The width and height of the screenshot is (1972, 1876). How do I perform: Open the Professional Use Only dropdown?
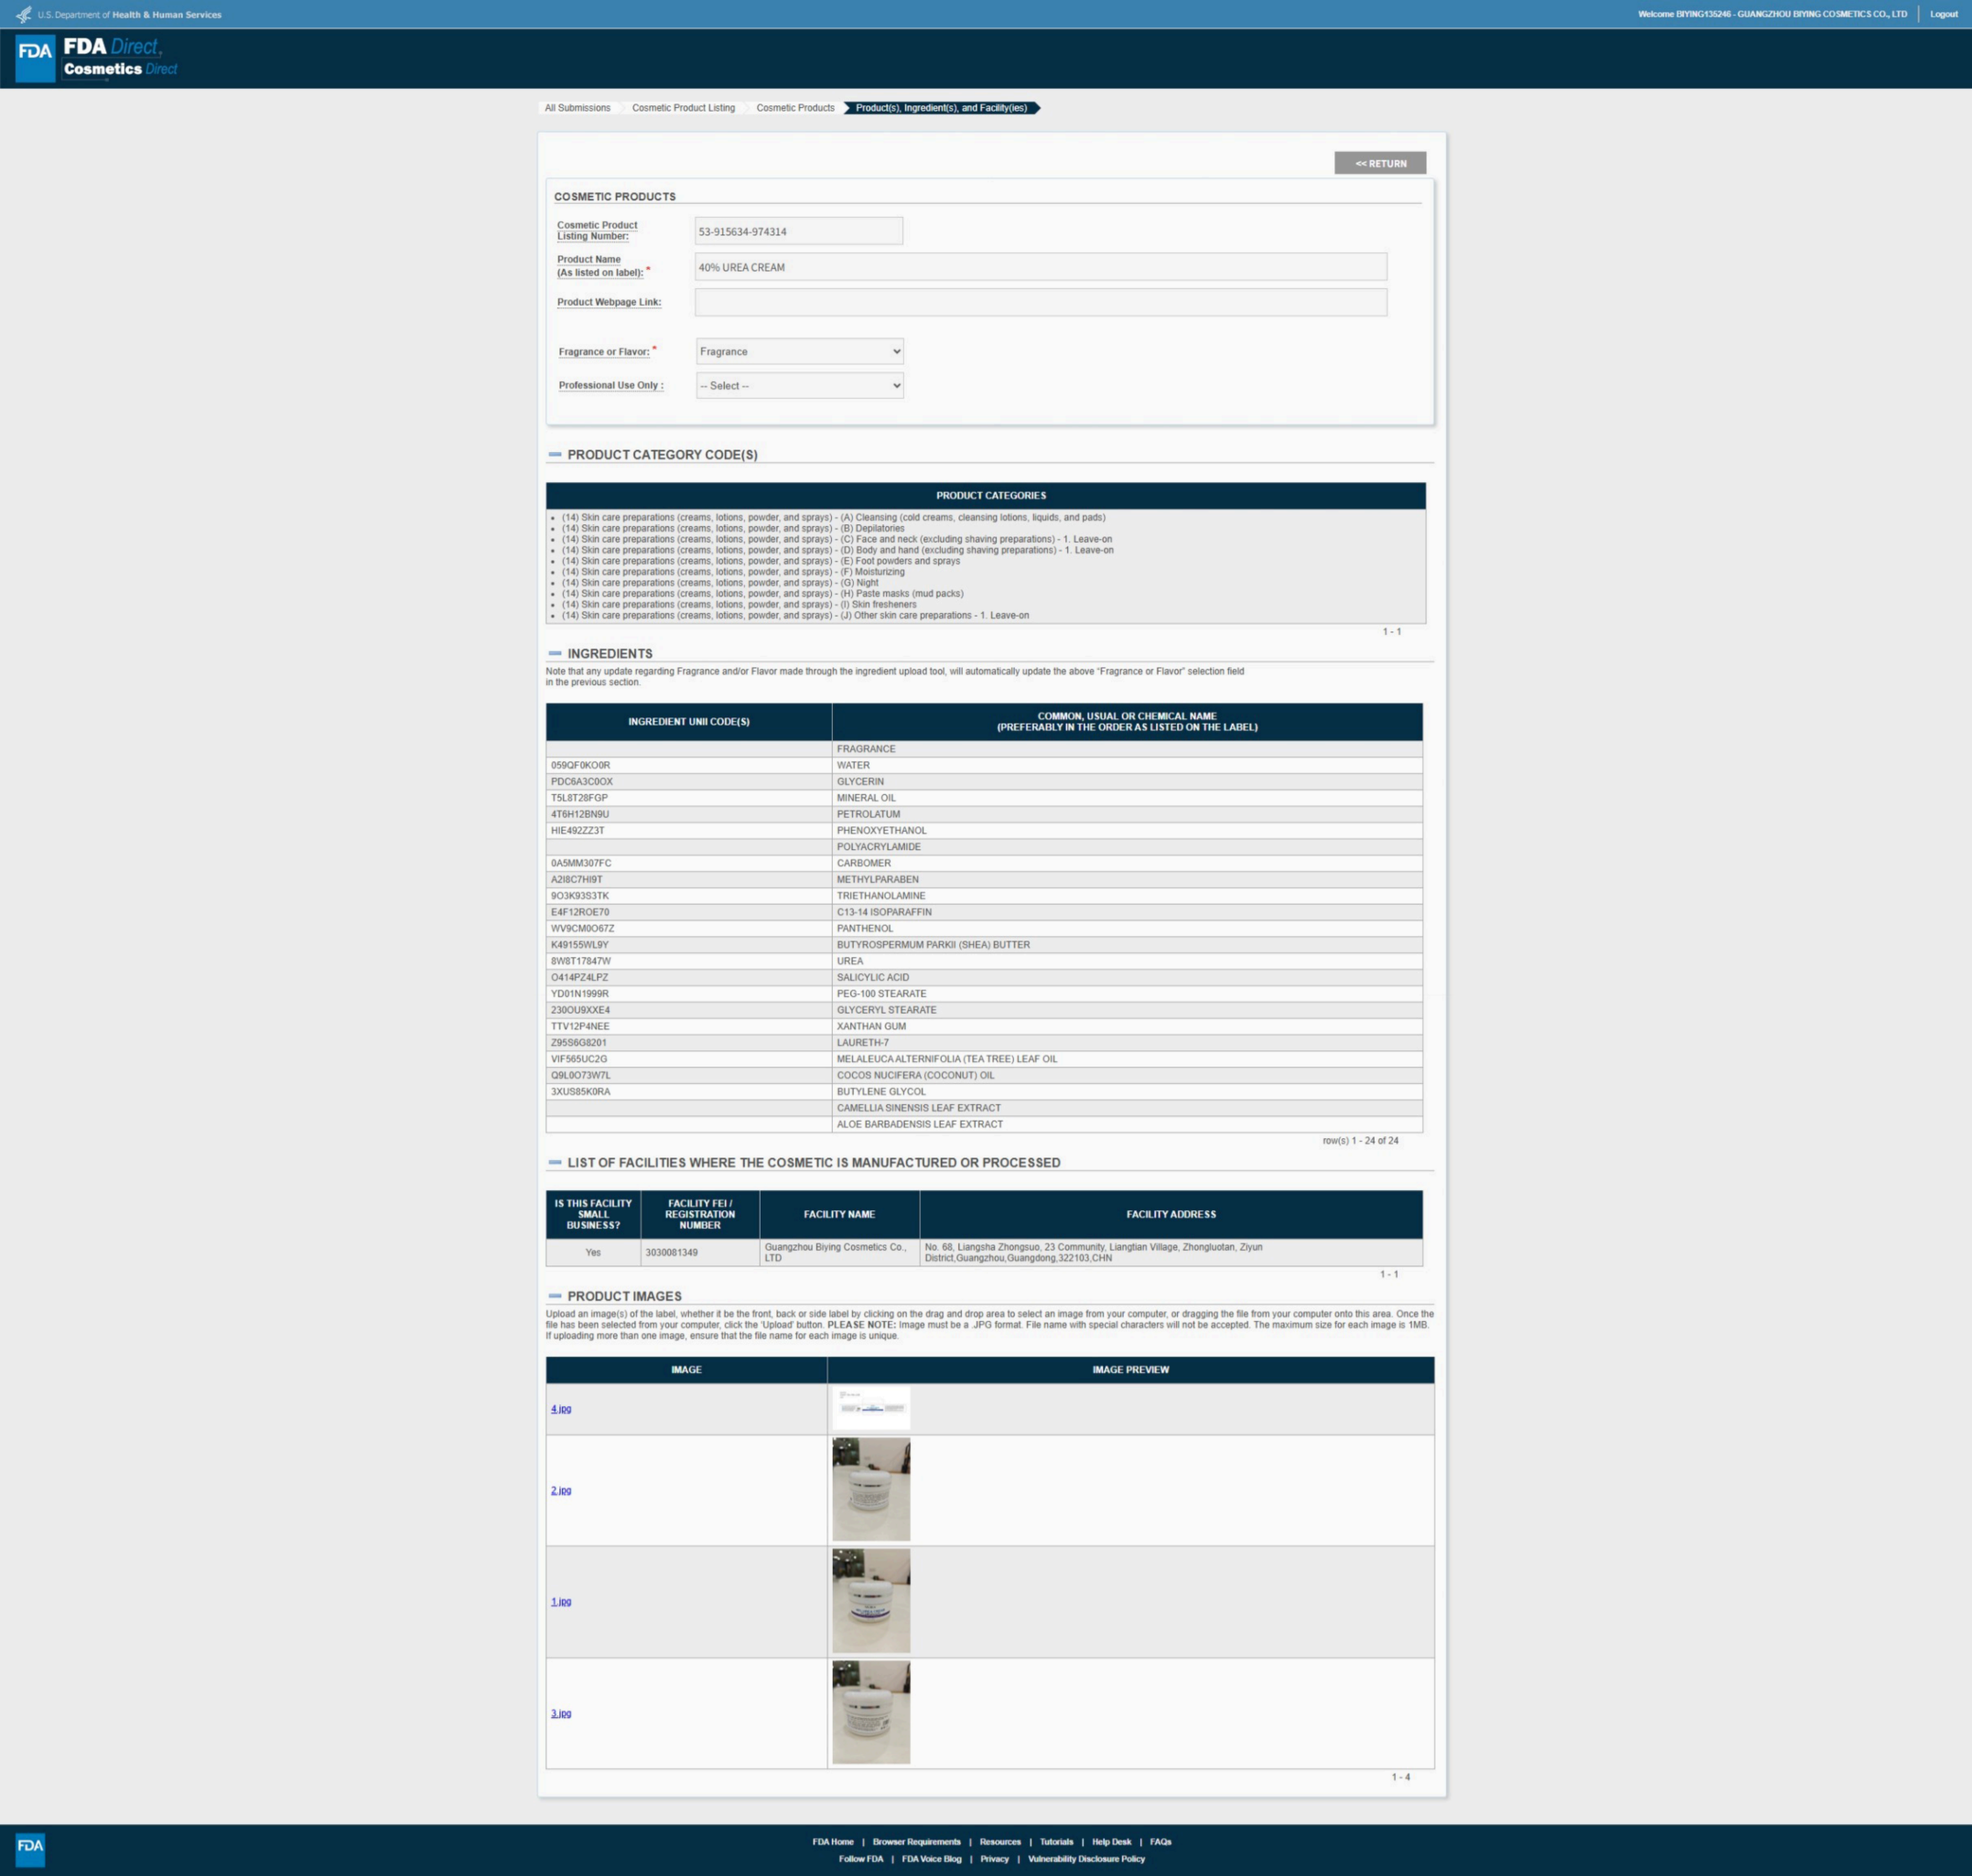[799, 385]
